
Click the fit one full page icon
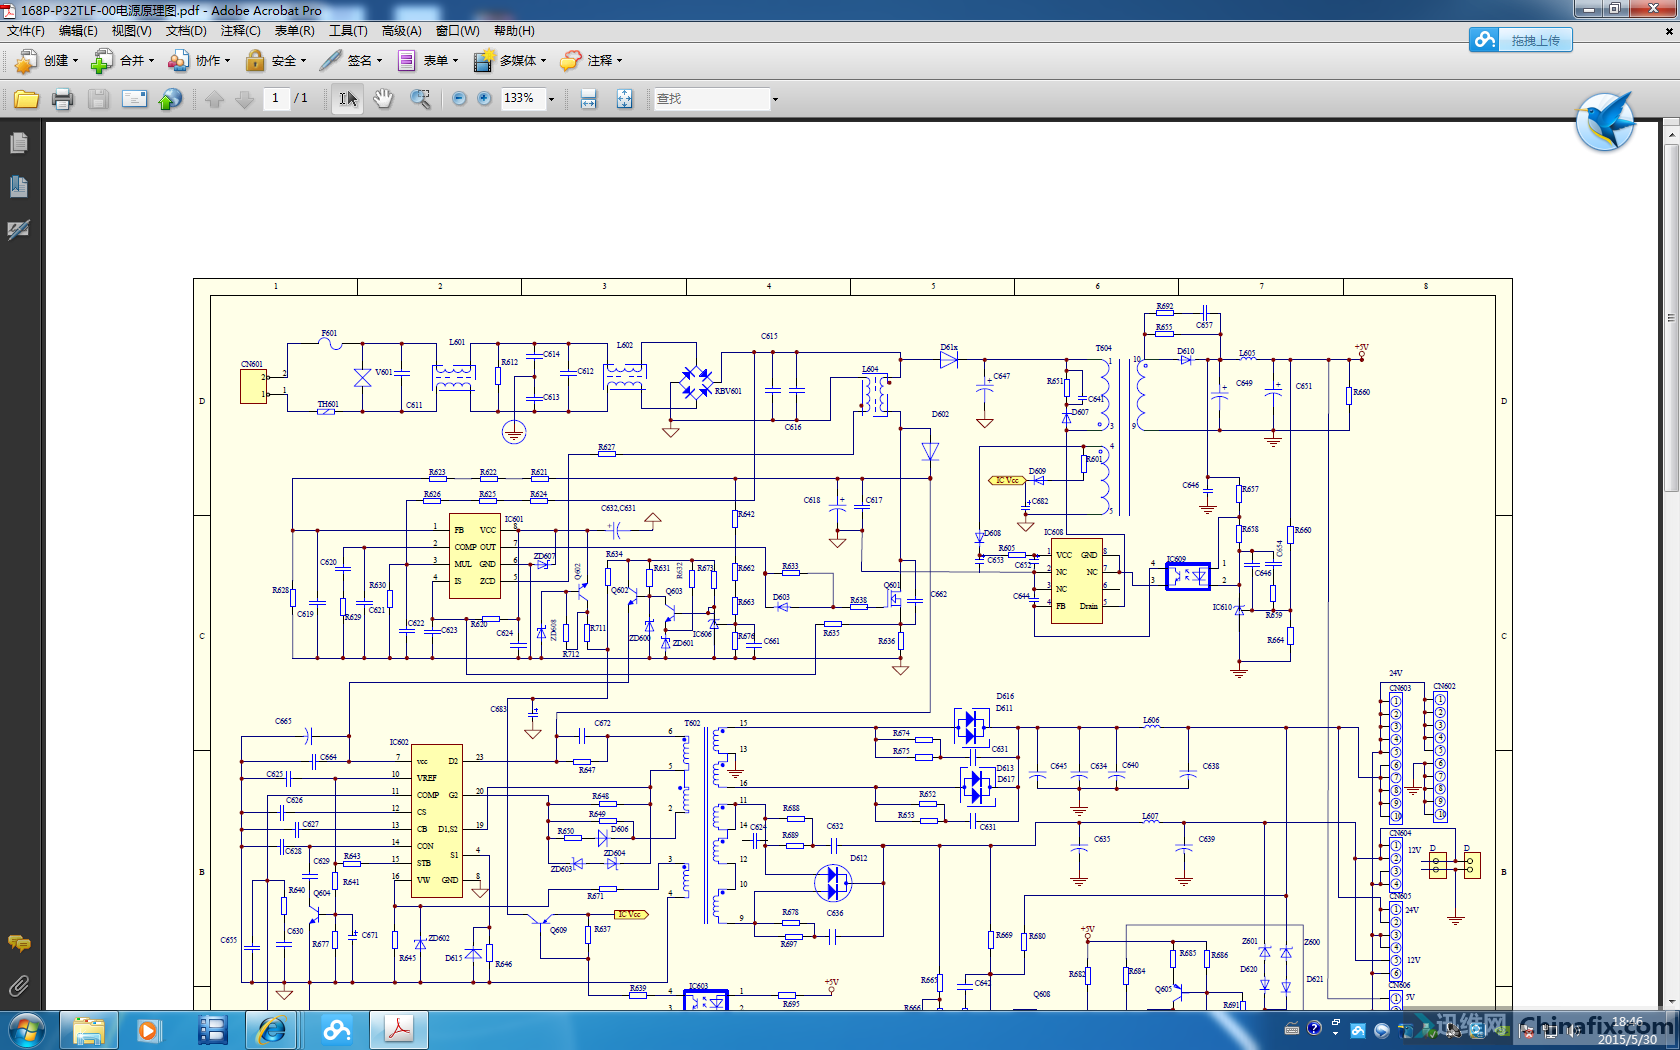click(624, 99)
